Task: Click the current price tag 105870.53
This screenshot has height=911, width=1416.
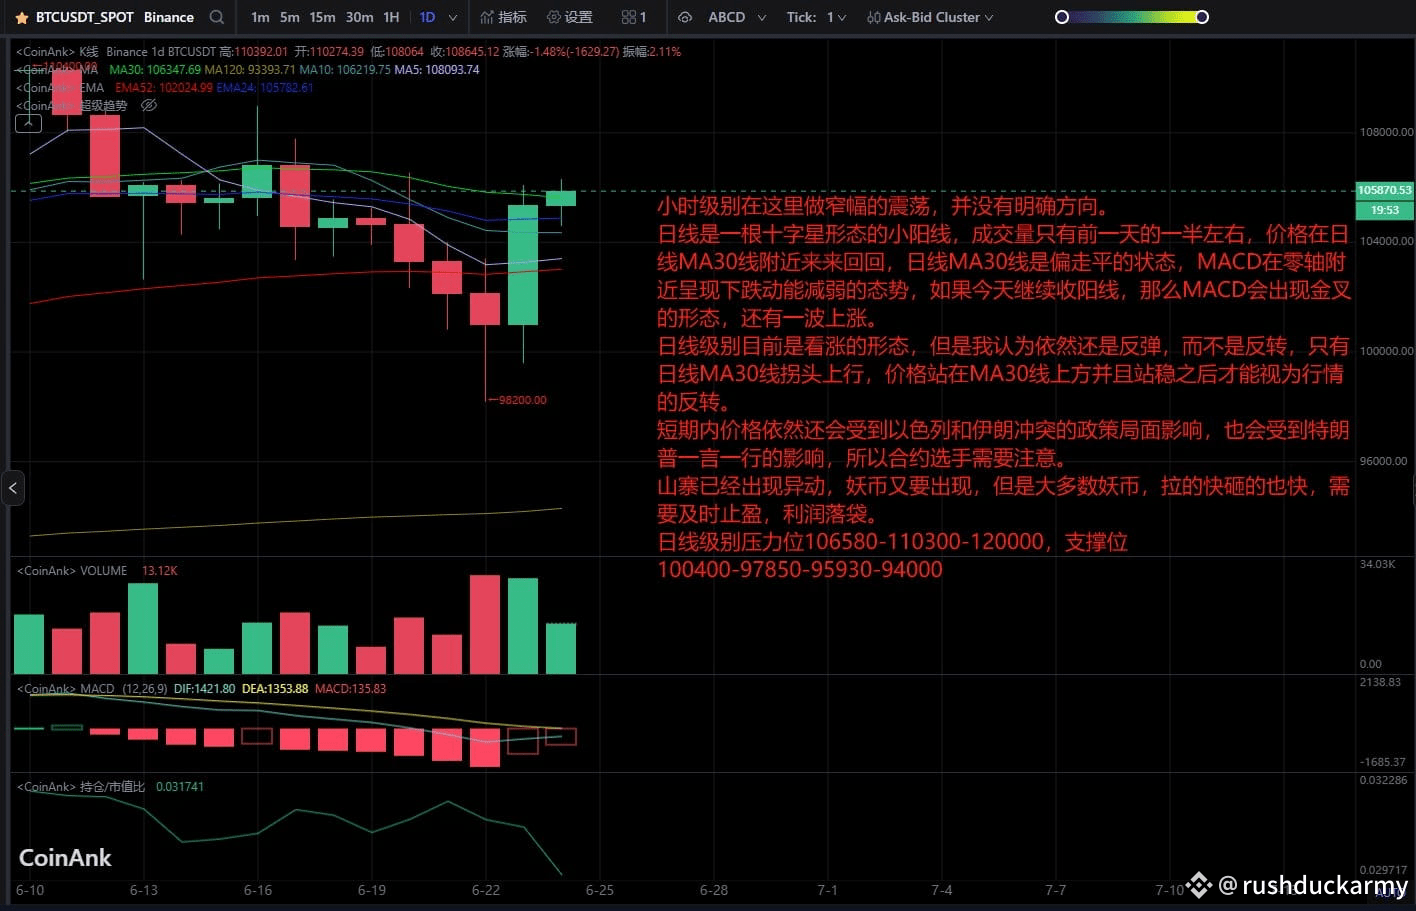Action: coord(1384,190)
